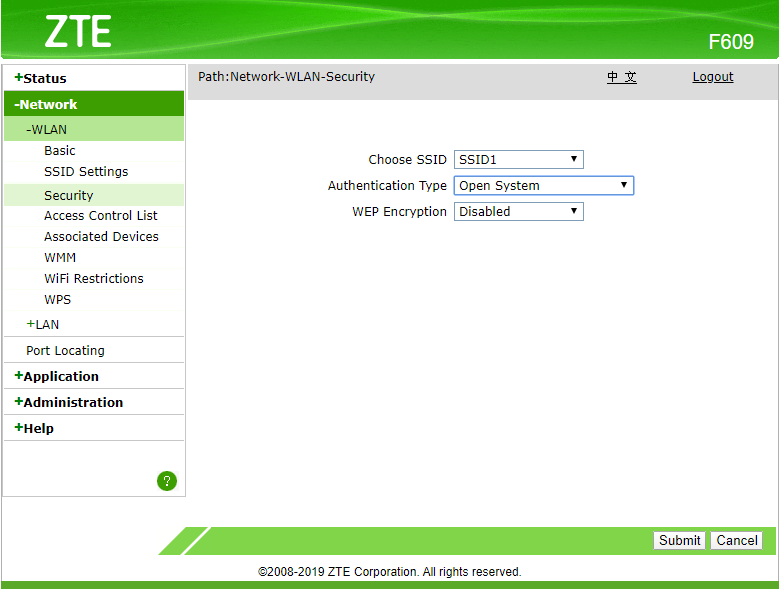This screenshot has height=595, width=779.
Task: Click the ZTE Corporation copyright text
Action: 390,572
